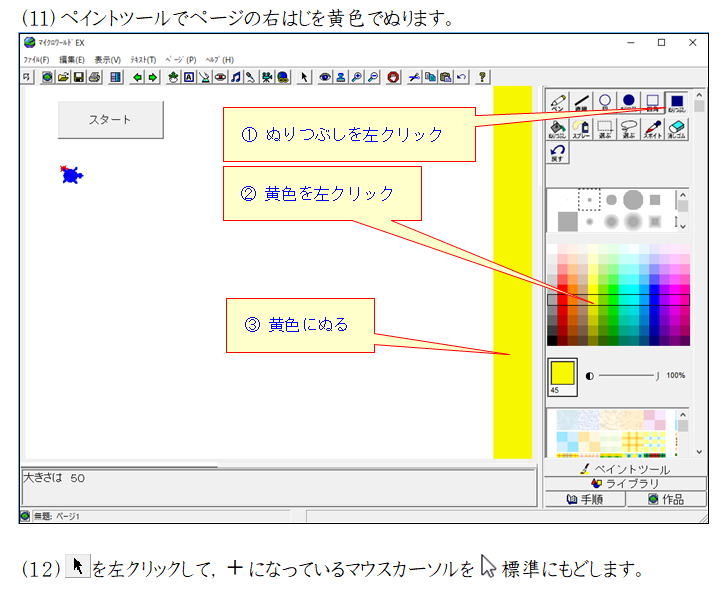Viewport: 719px width, 593px height.
Task: Click the scissors cut toolbar icon
Action: click(414, 77)
